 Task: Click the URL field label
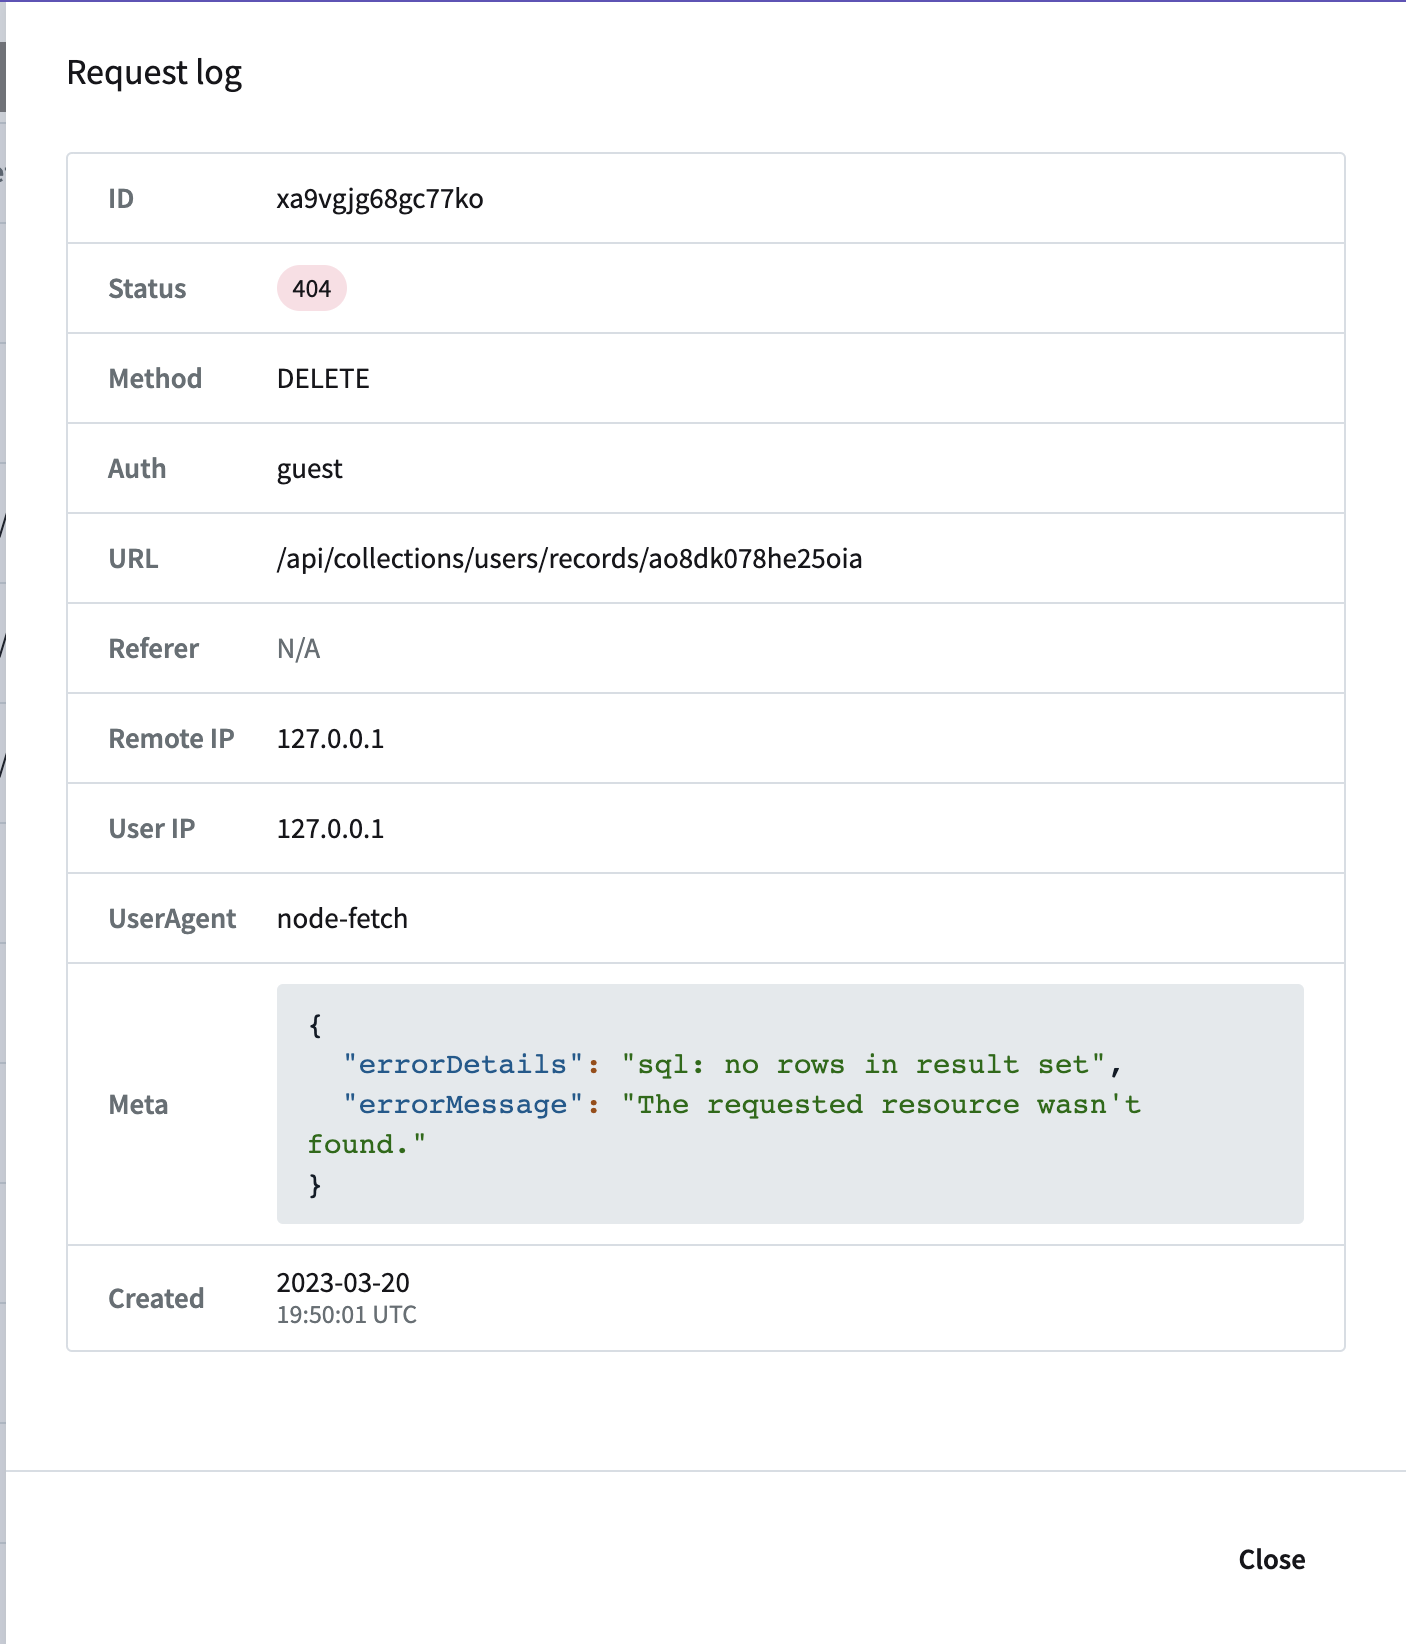click(133, 558)
